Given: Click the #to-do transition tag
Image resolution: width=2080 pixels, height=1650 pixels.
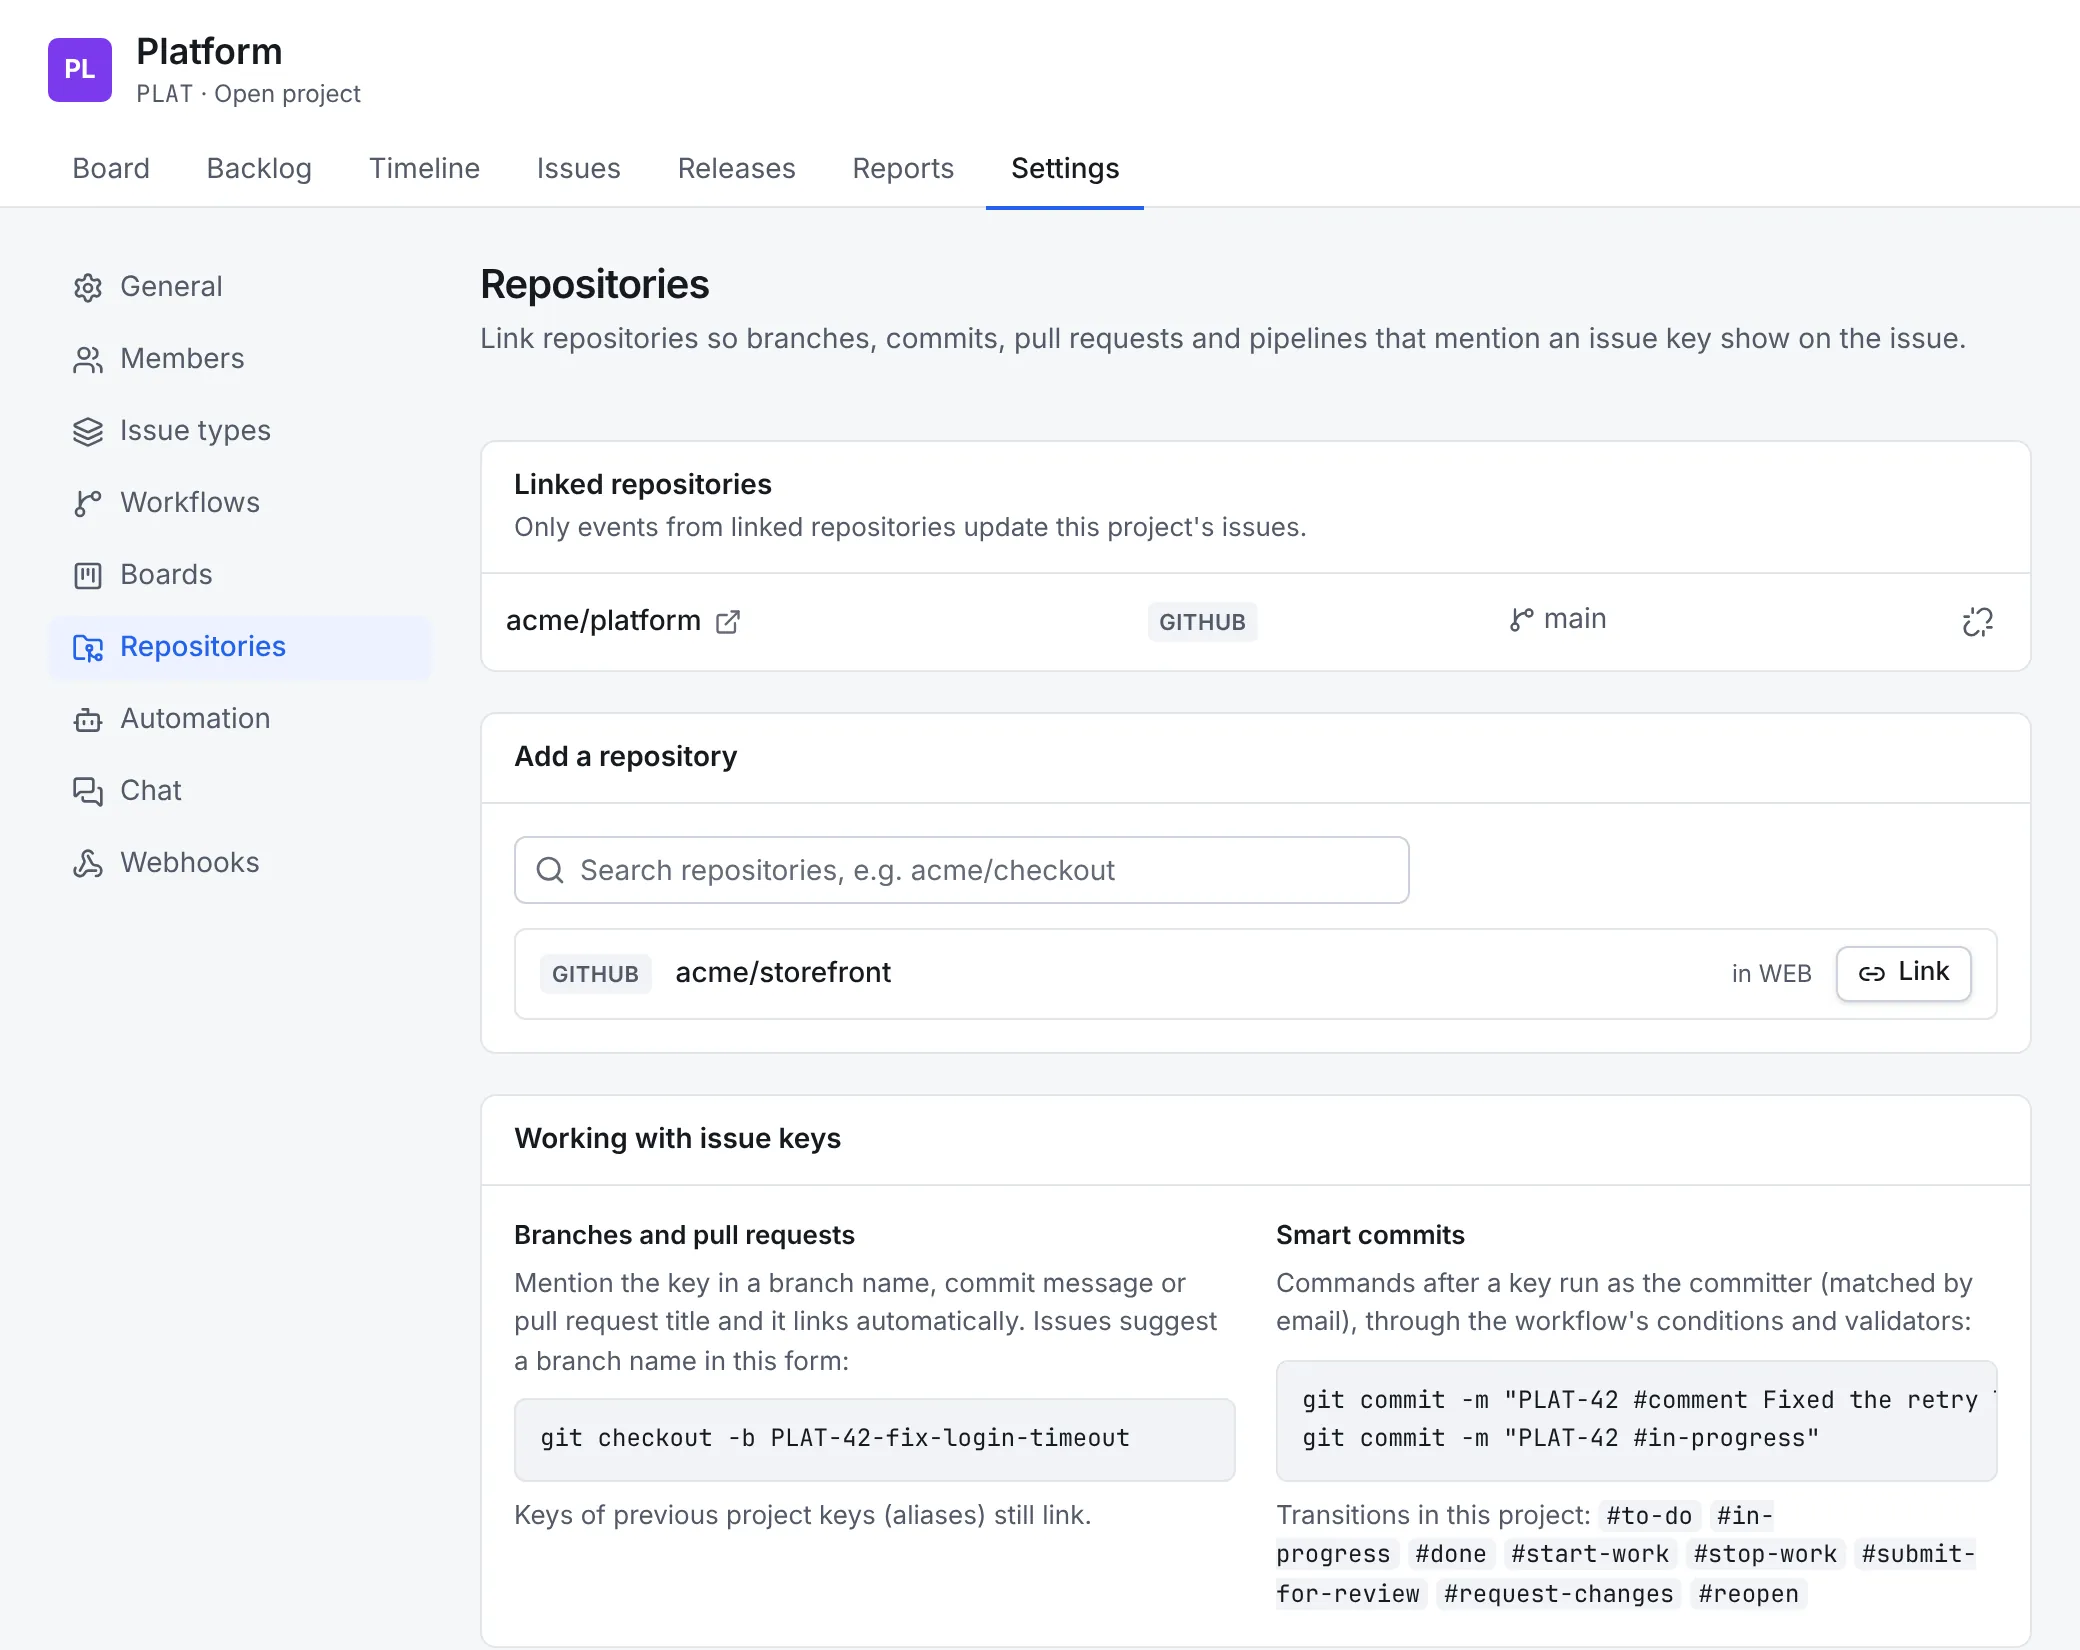Looking at the screenshot, I should click(x=1649, y=1516).
